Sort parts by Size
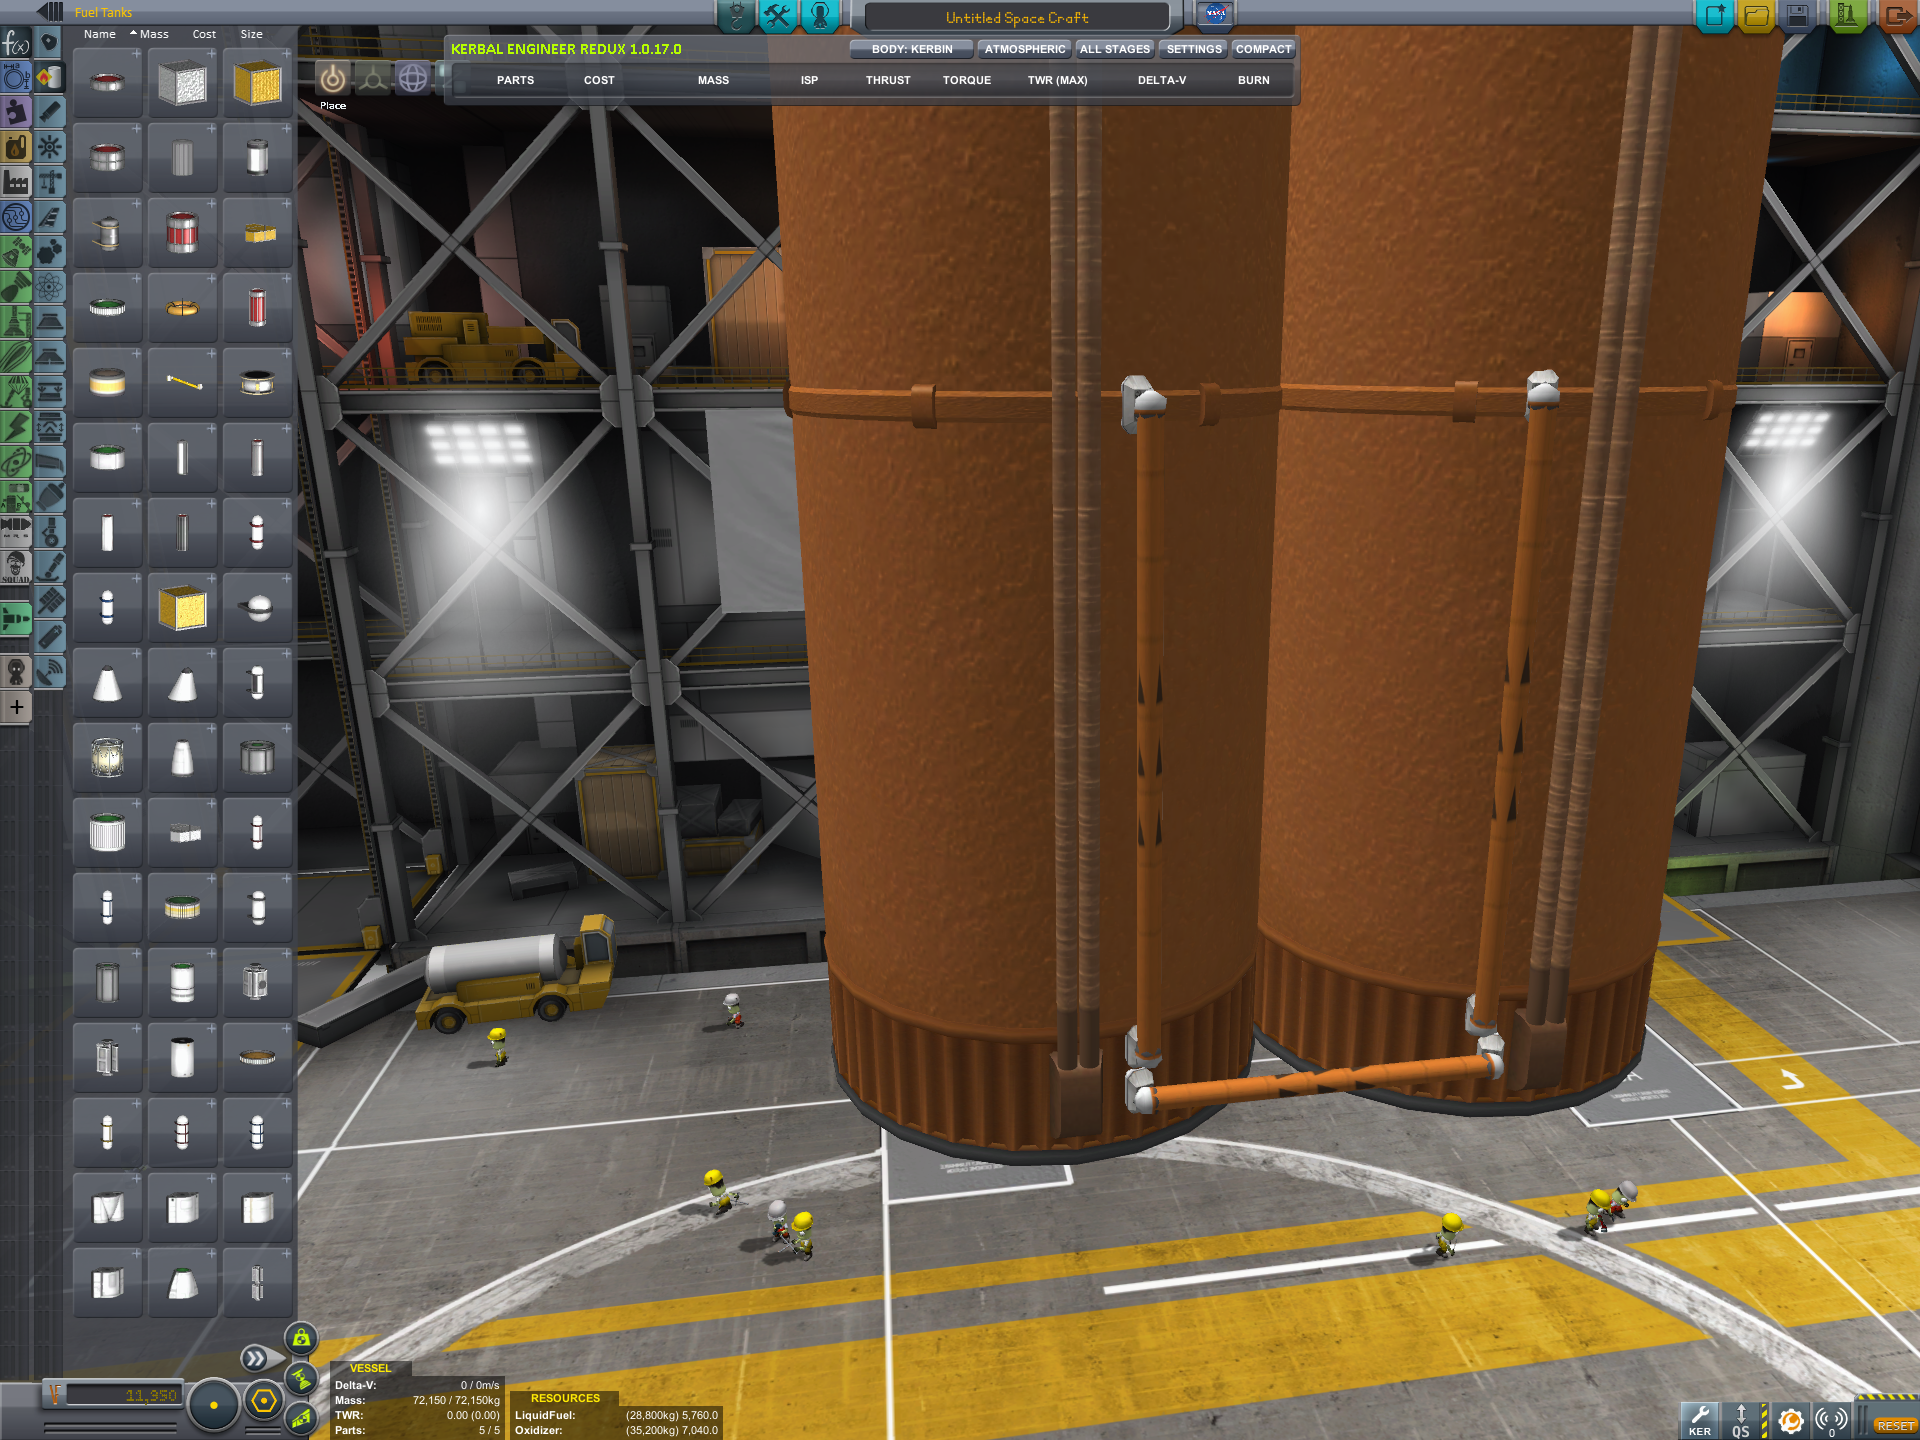This screenshot has height=1440, width=1920. coord(251,34)
